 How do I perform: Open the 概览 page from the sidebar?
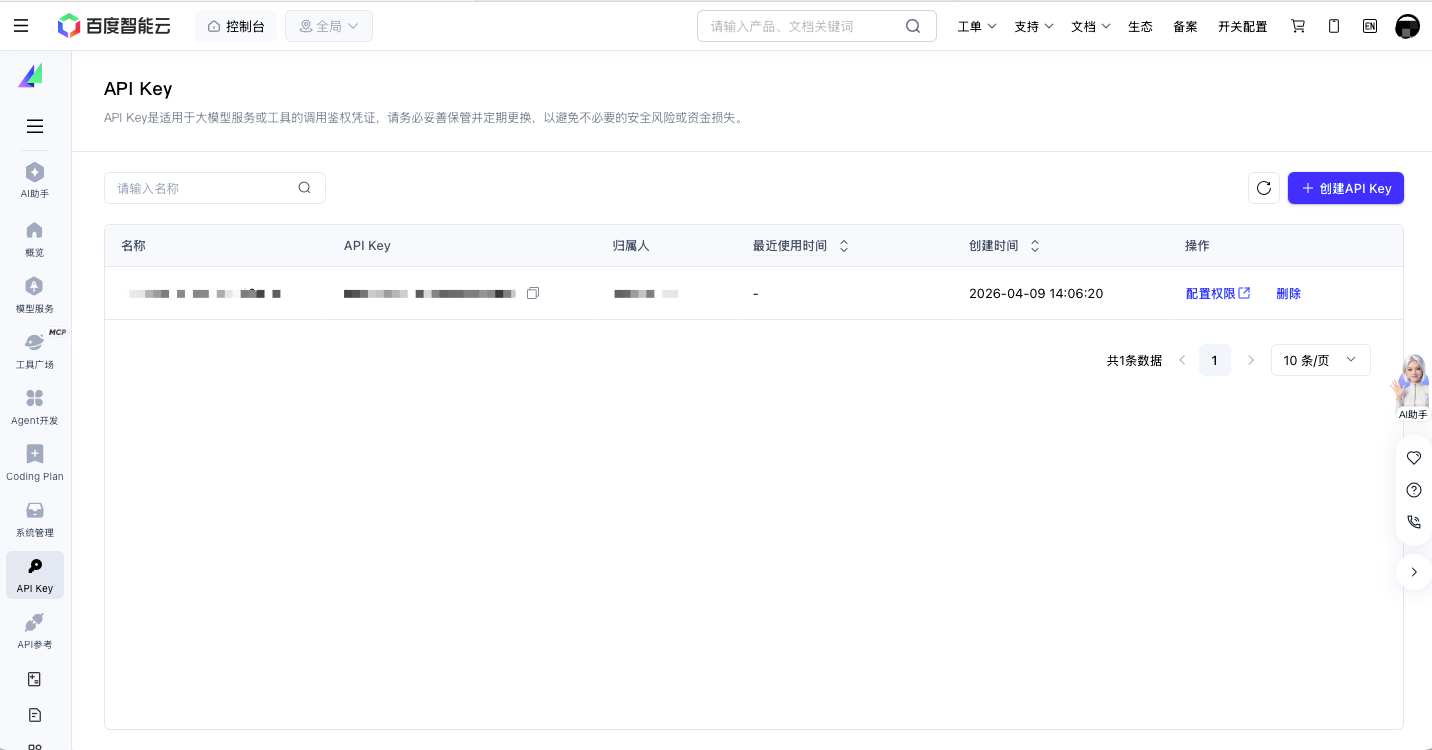(35, 238)
